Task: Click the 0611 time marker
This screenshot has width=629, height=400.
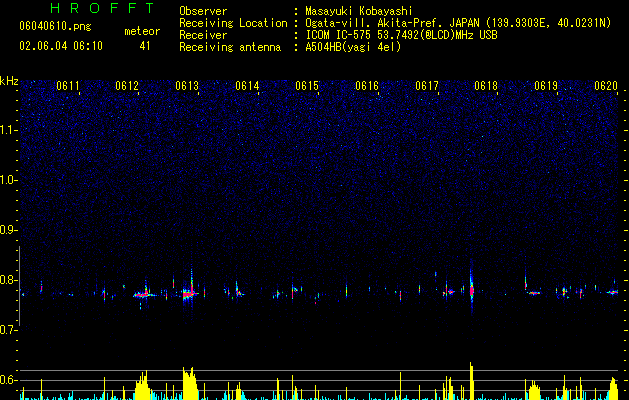Action: pos(68,86)
